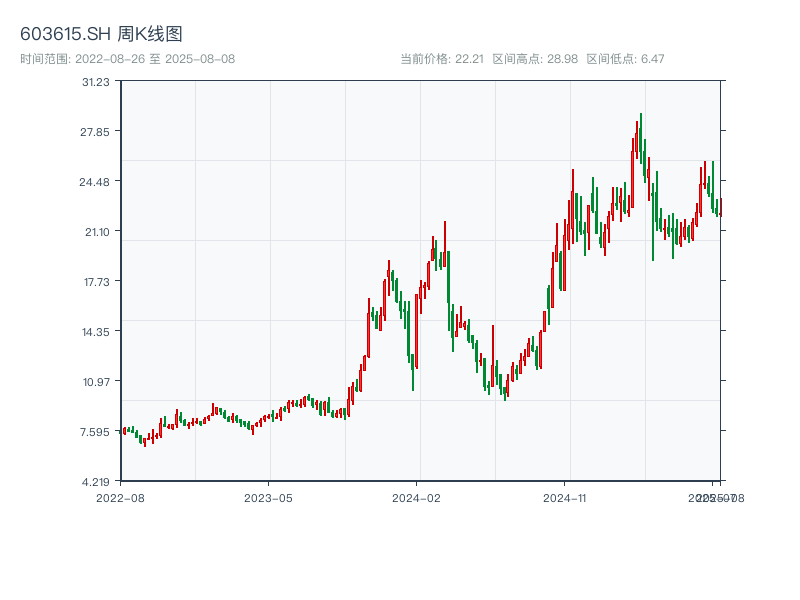Click the 7.595 y-axis price label

pyautogui.click(x=96, y=432)
